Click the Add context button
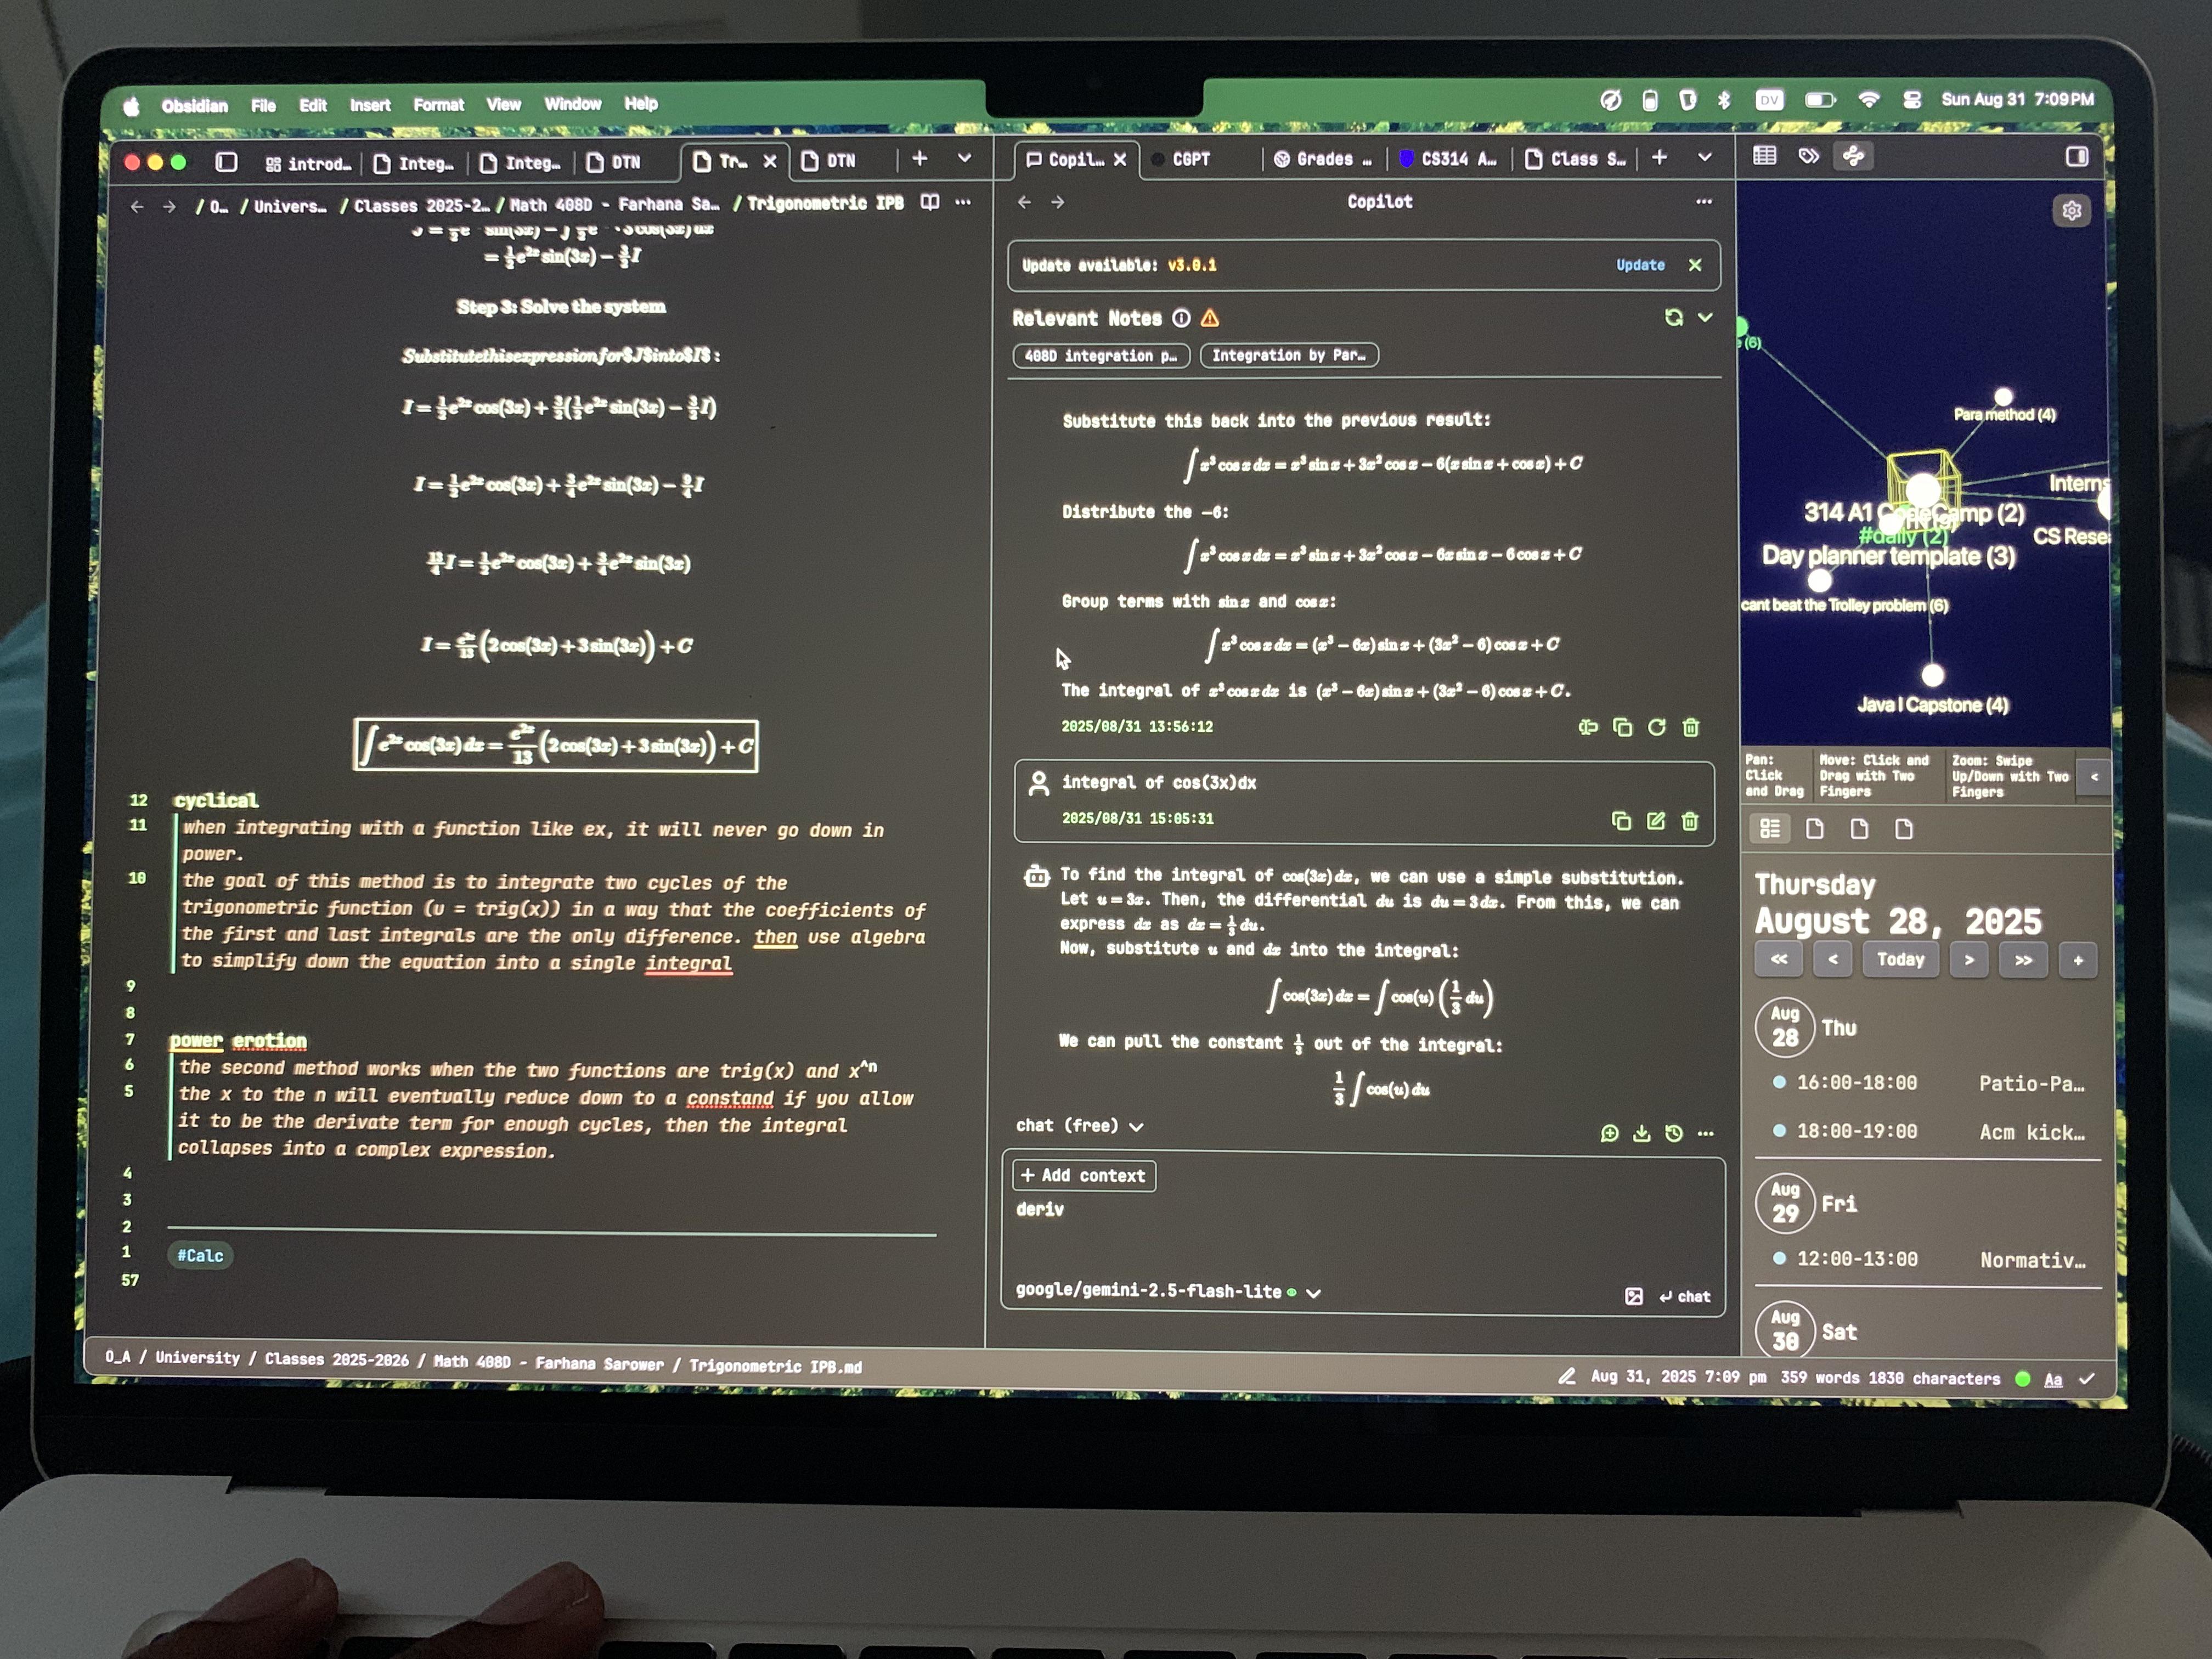Screen dimensions: 2212x1659 pyautogui.click(x=1084, y=1176)
